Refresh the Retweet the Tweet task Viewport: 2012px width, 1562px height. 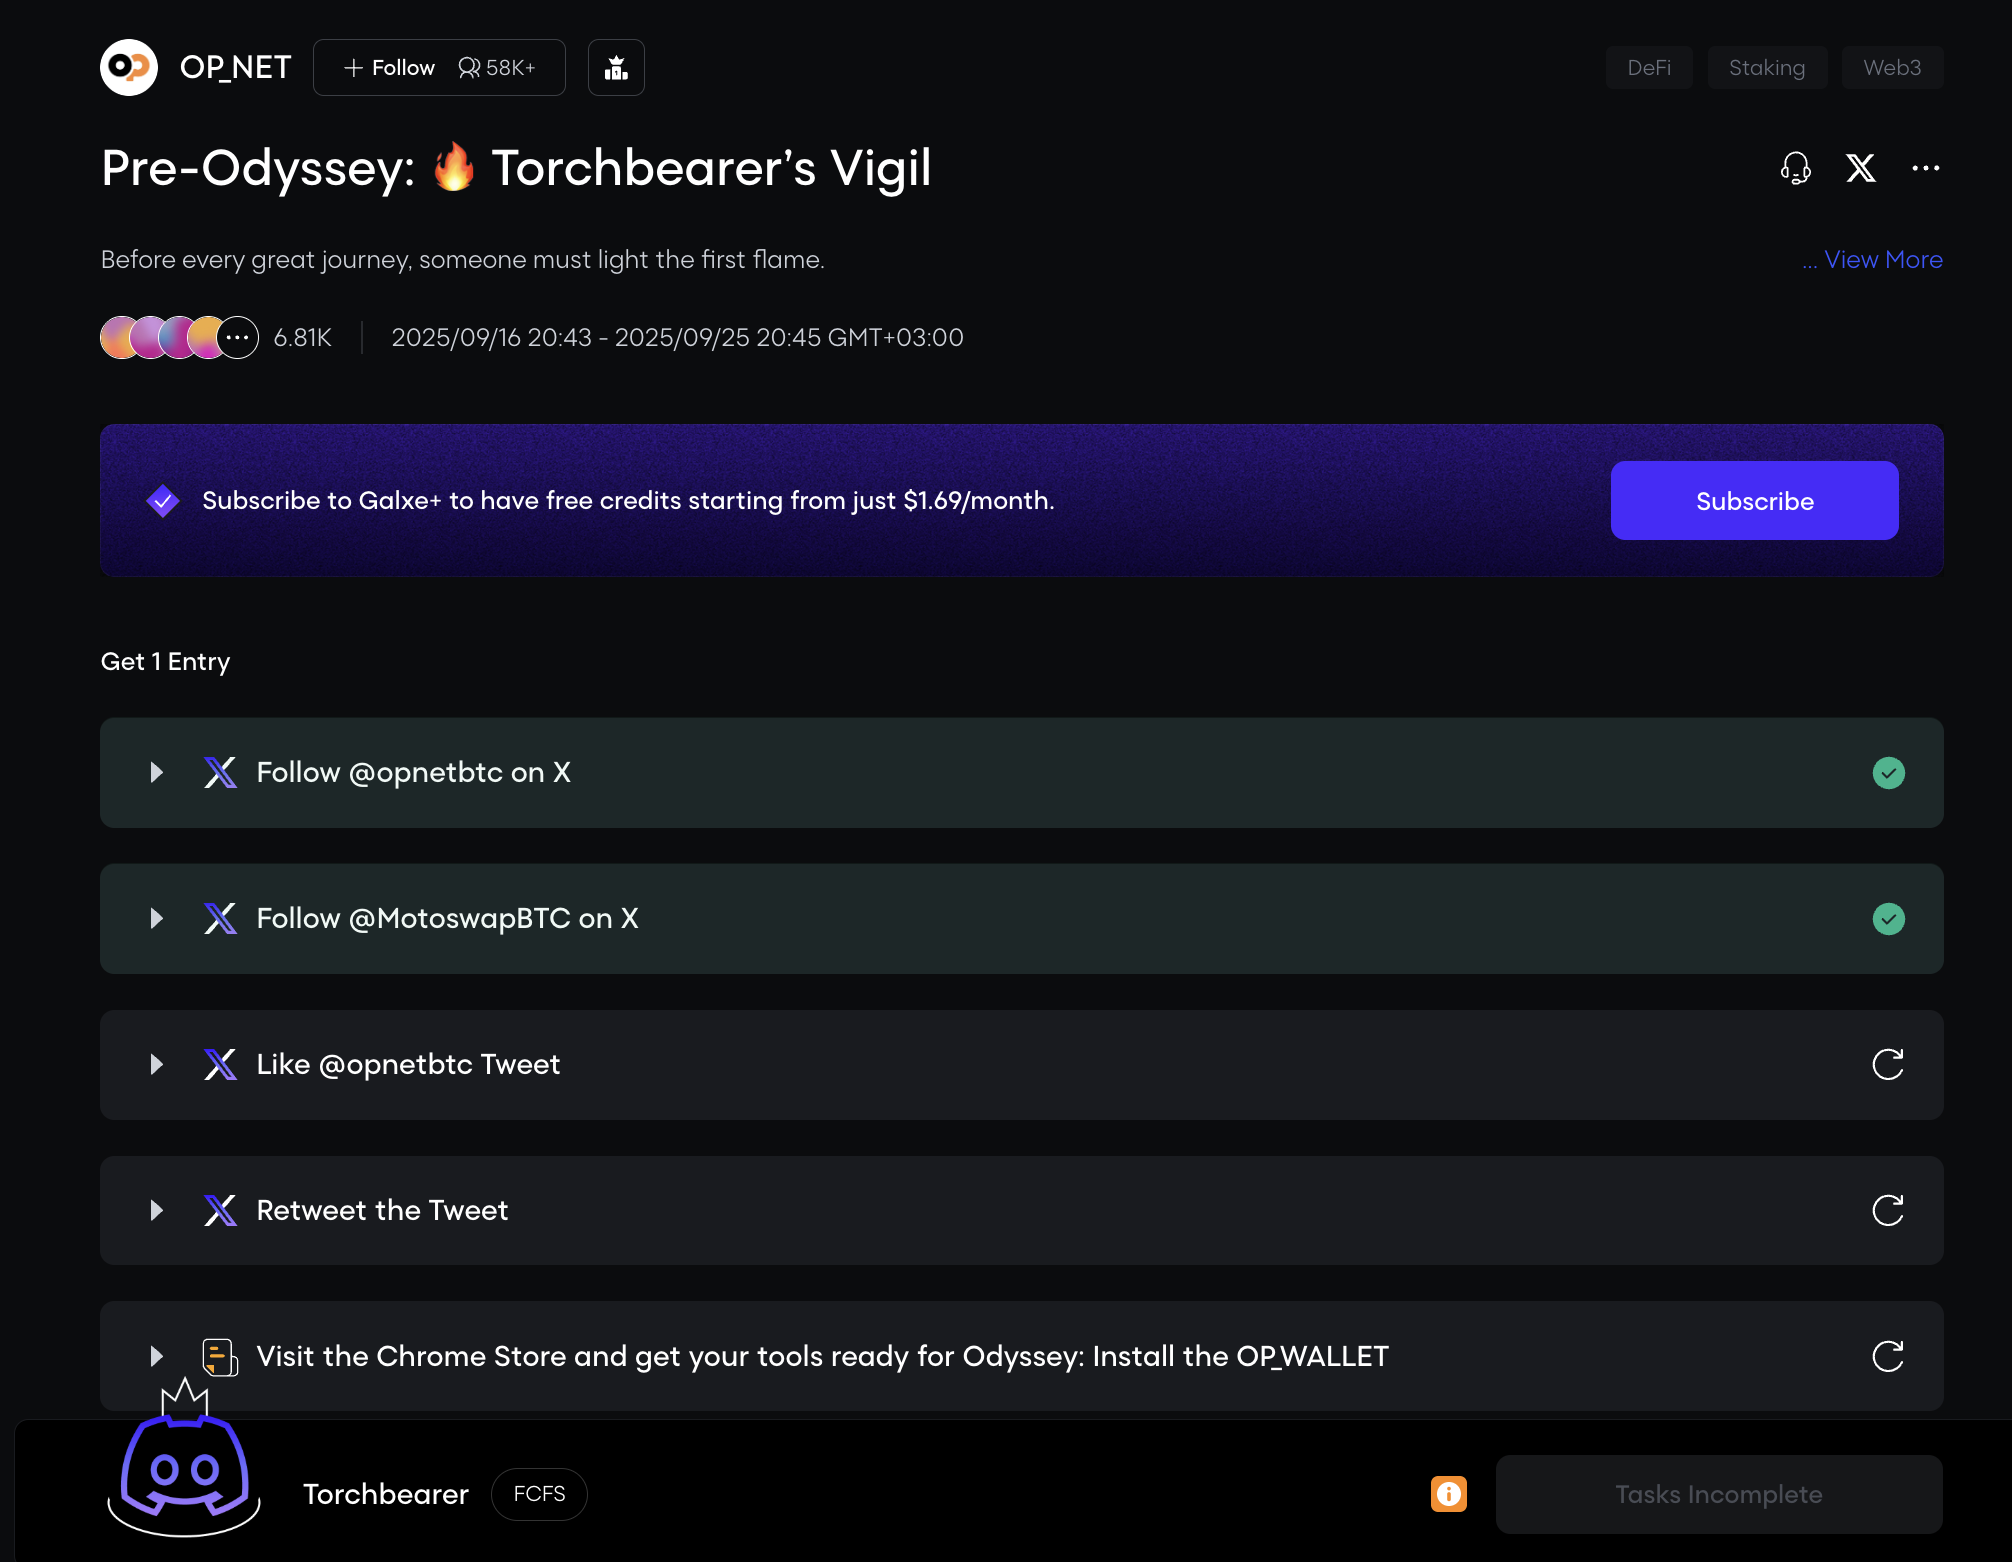coord(1887,1211)
